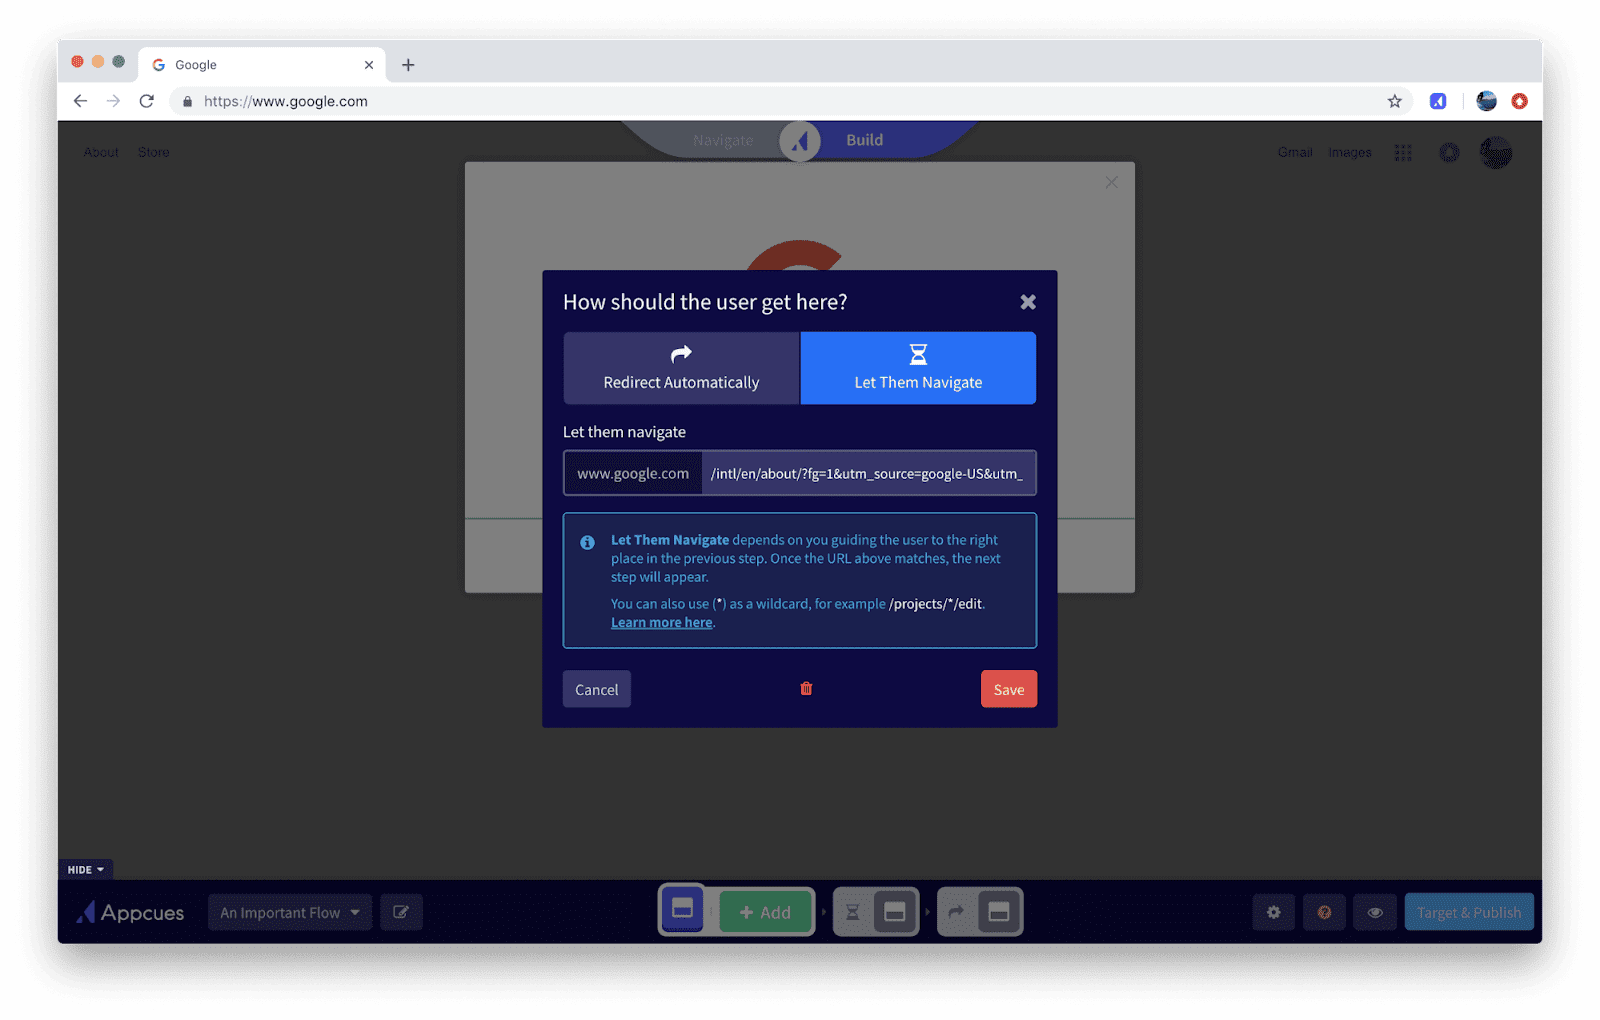Click the Learn more here link
1600x1020 pixels.
(661, 621)
